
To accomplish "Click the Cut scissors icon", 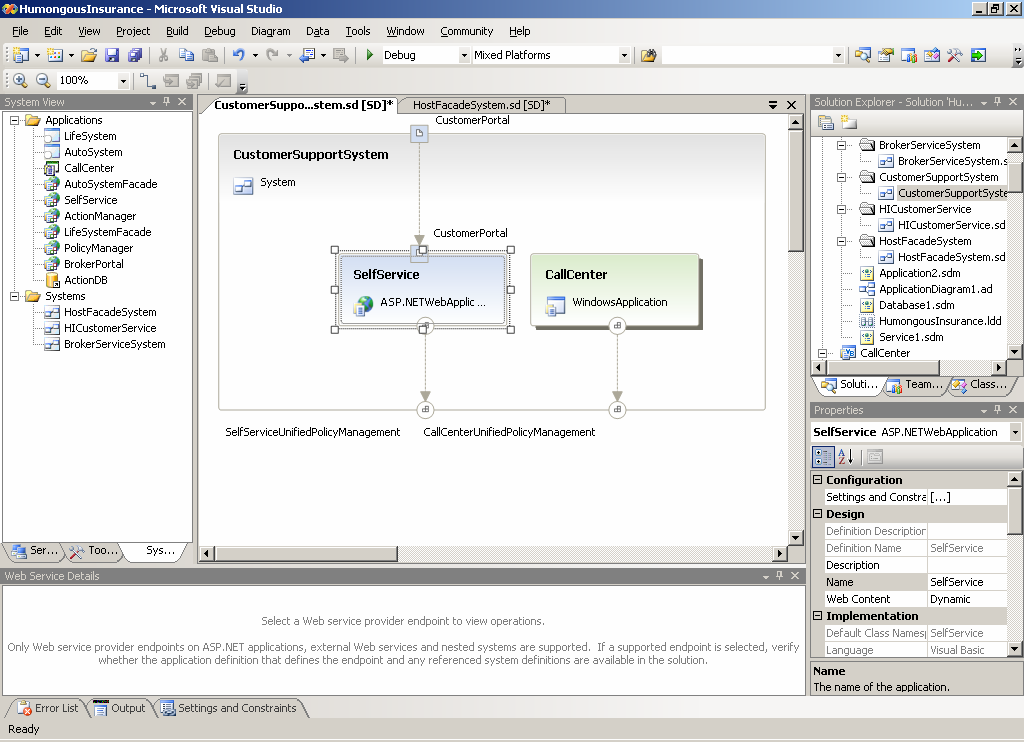I will tap(163, 55).
